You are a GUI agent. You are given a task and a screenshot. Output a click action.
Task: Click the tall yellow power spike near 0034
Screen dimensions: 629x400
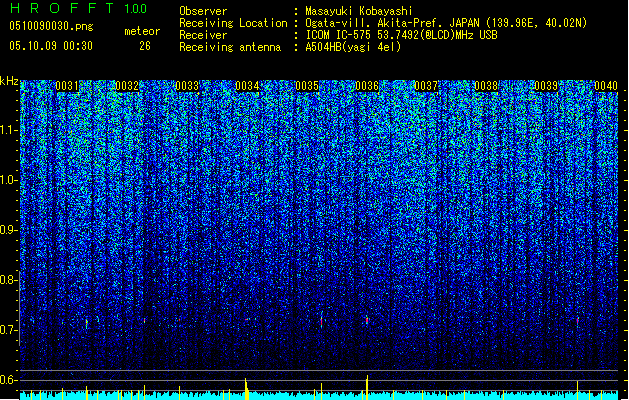coord(246,389)
